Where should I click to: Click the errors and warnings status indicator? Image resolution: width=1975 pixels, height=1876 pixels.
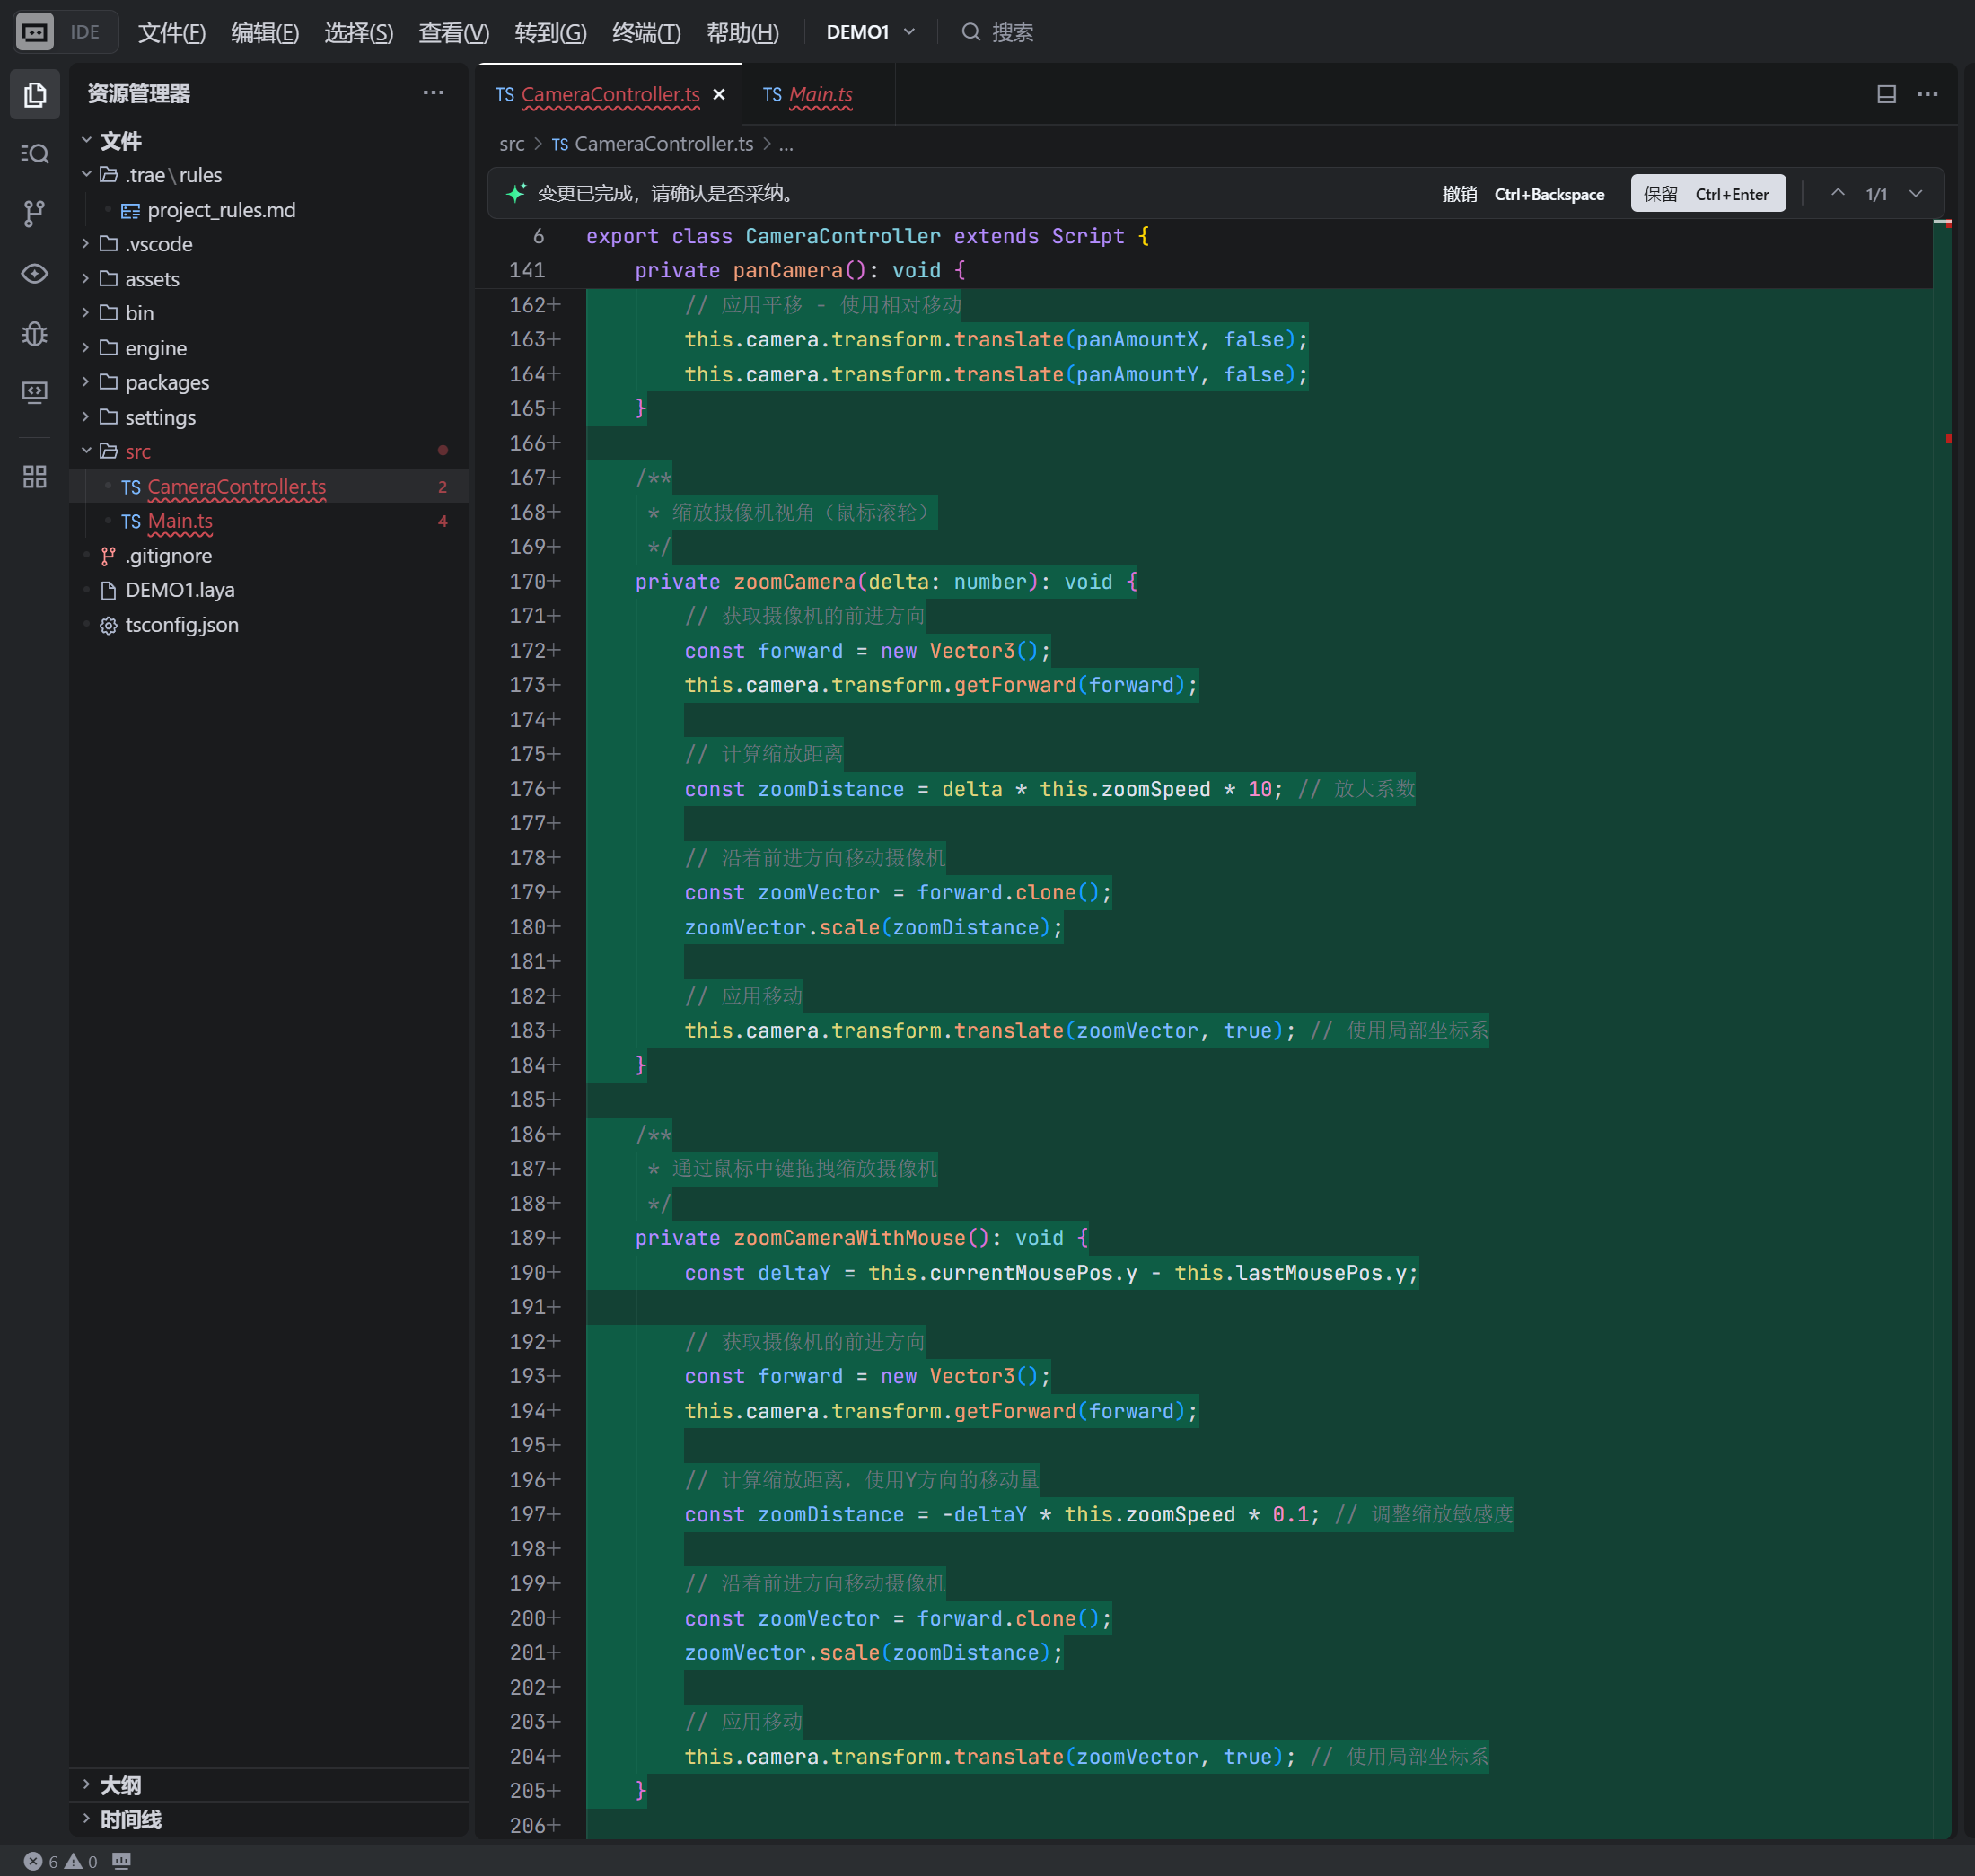pyautogui.click(x=61, y=1861)
